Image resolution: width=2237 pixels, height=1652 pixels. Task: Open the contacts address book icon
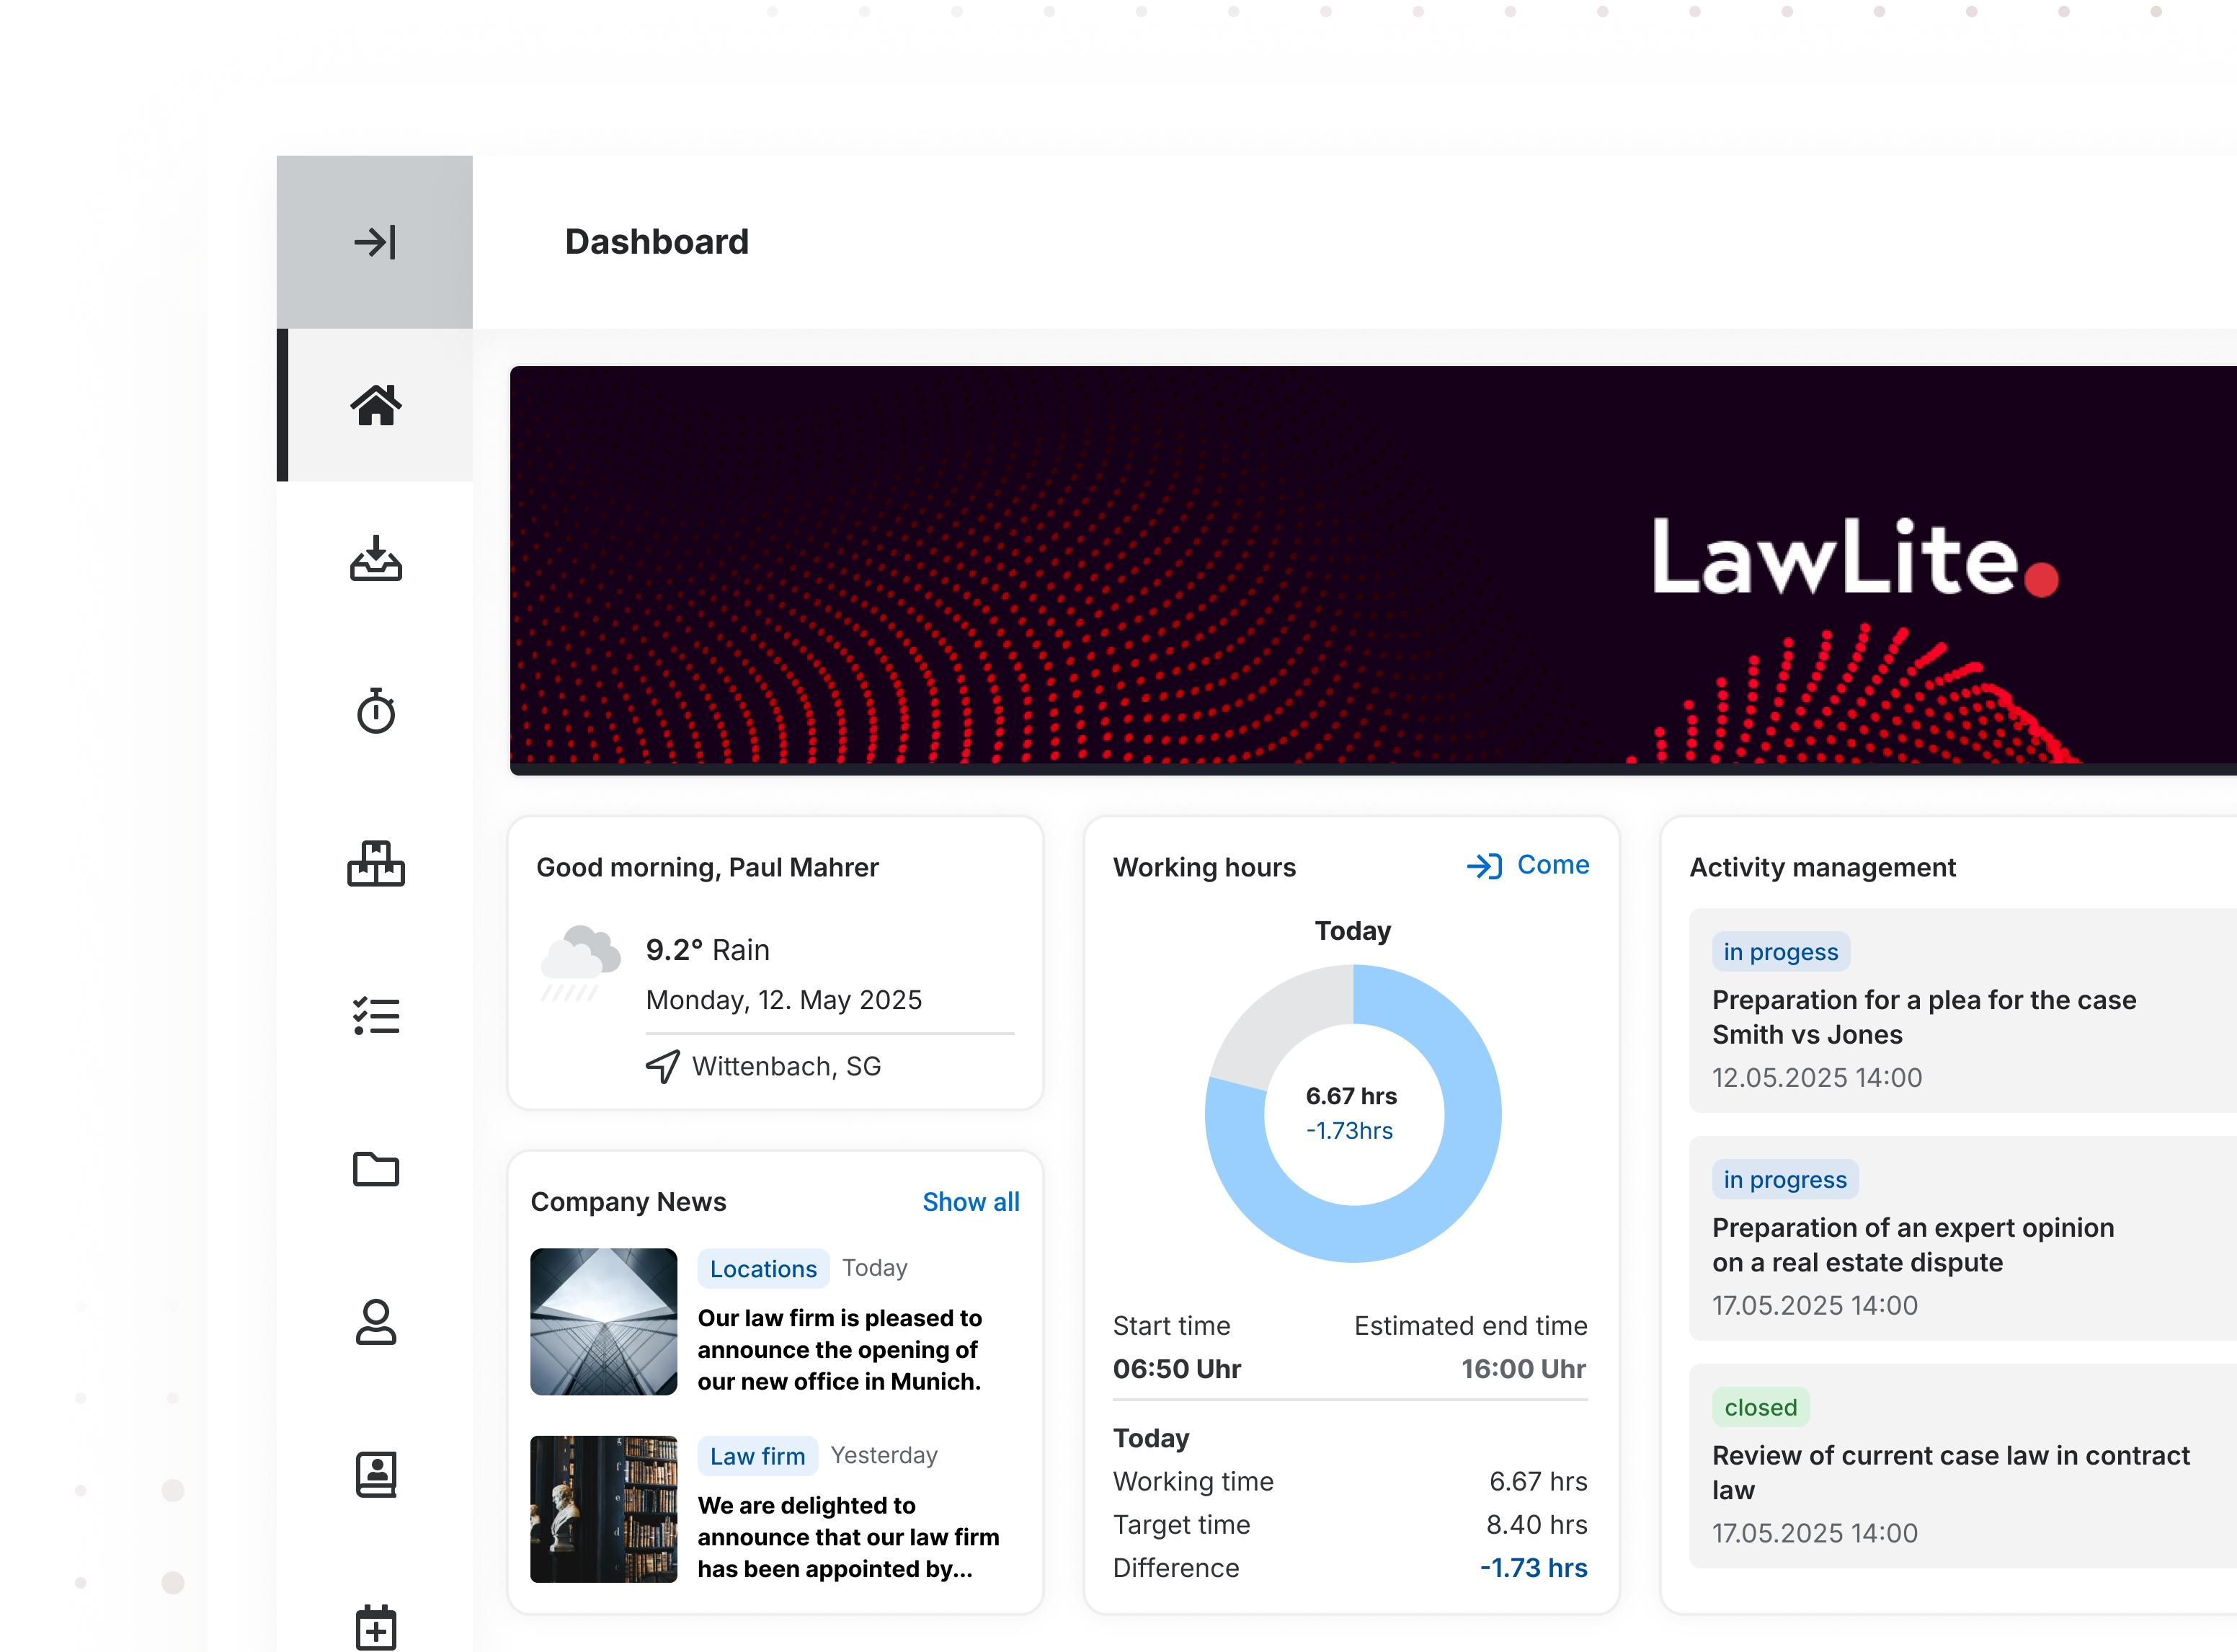(x=375, y=1475)
